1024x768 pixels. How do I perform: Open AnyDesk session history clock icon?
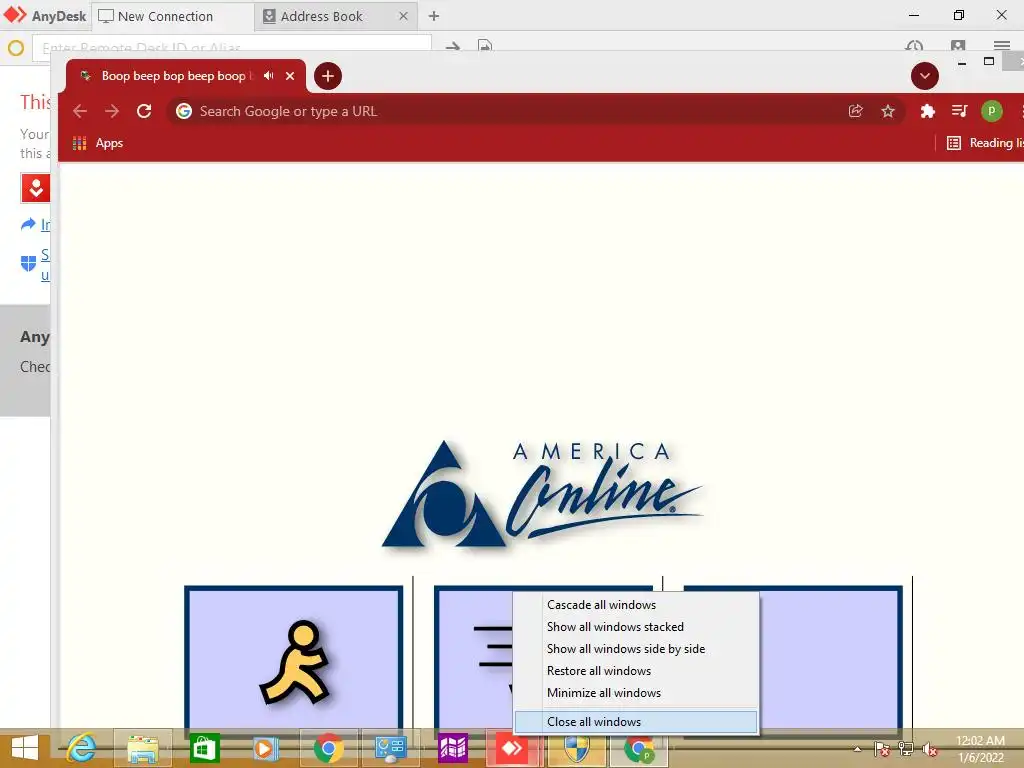[x=914, y=46]
